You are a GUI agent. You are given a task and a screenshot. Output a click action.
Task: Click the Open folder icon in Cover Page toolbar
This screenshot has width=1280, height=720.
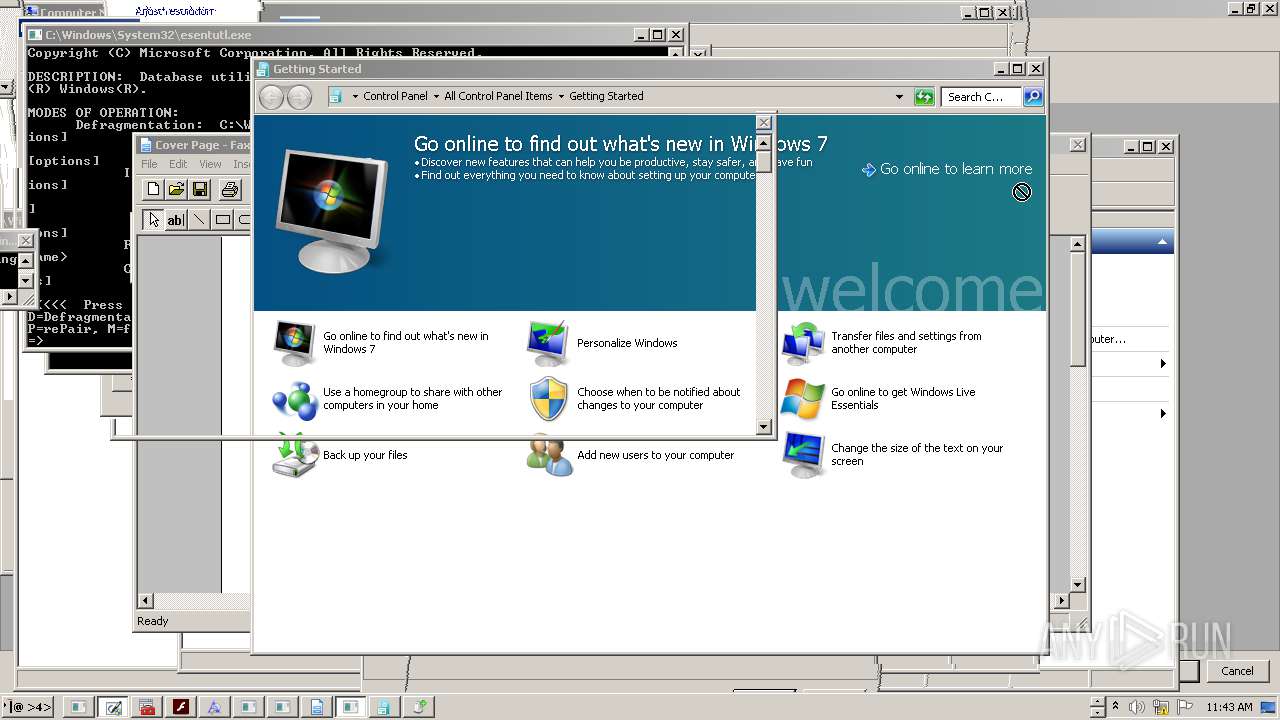click(176, 189)
